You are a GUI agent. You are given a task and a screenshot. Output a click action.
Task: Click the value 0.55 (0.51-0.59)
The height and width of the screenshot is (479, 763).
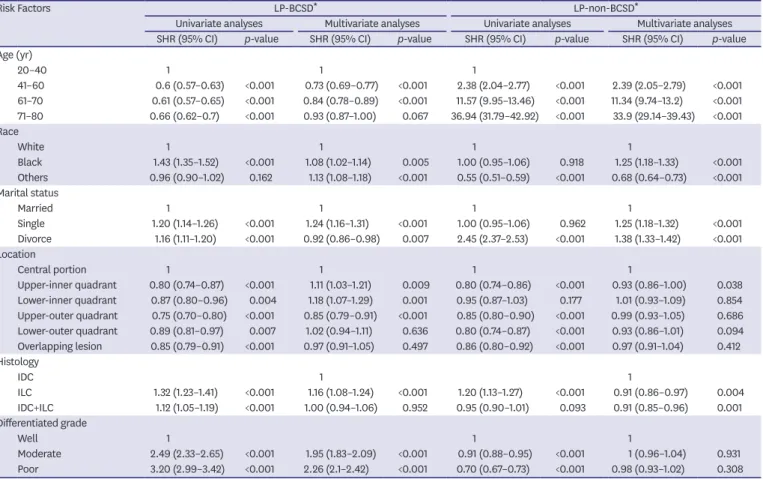(x=493, y=178)
